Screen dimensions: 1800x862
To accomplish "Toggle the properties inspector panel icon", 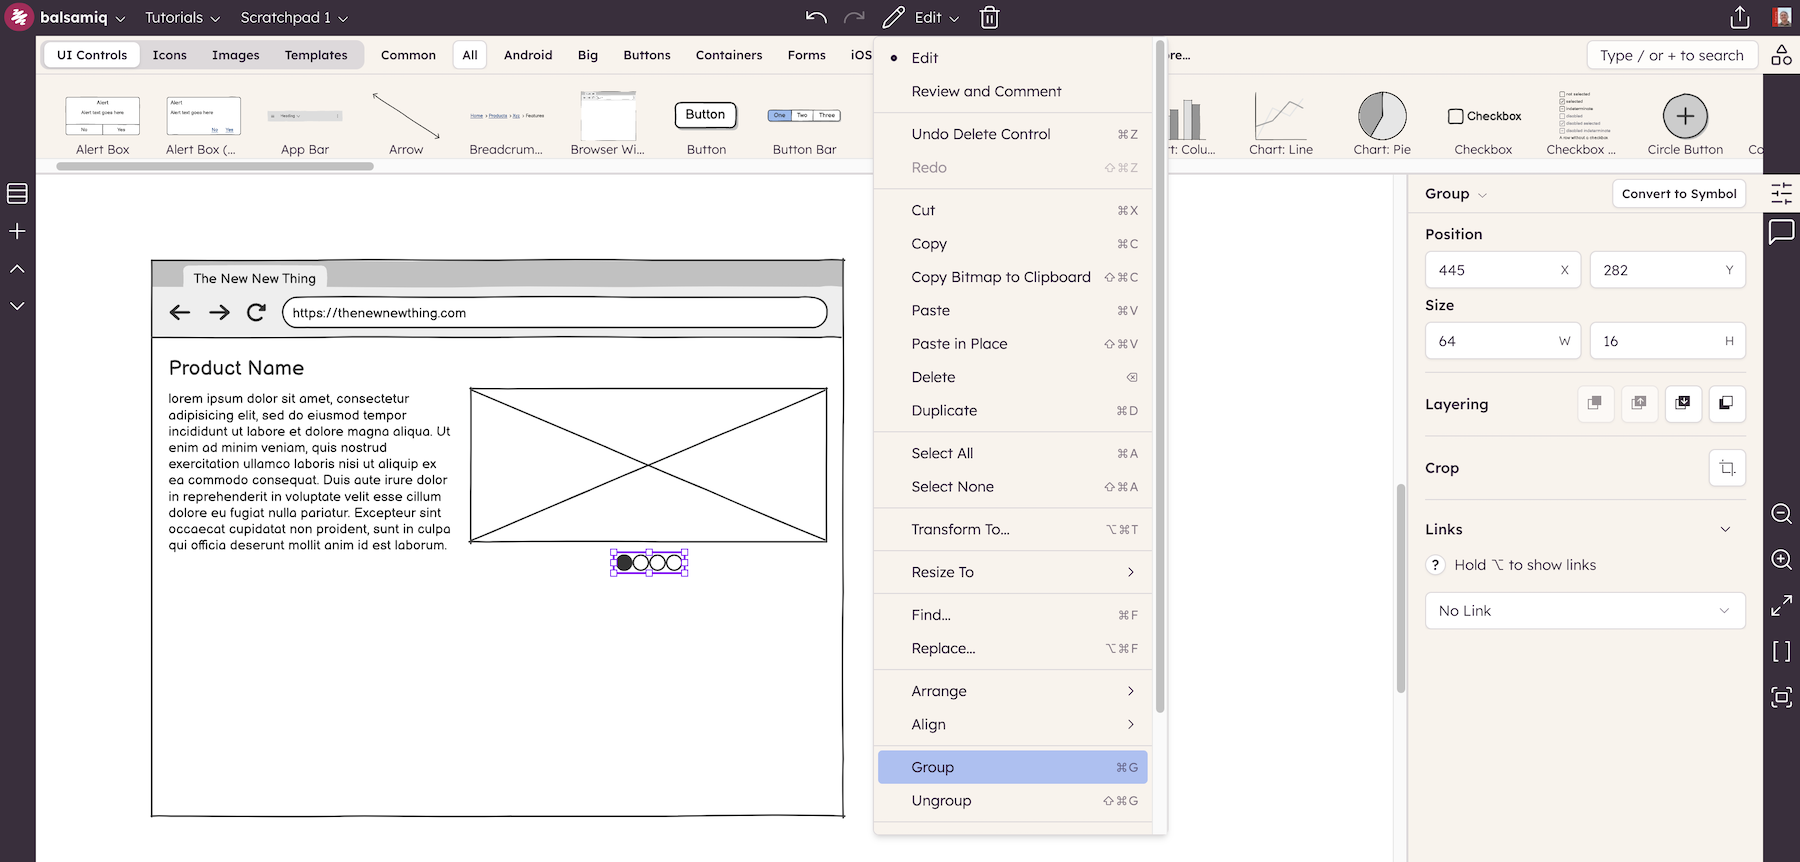I will point(1781,193).
